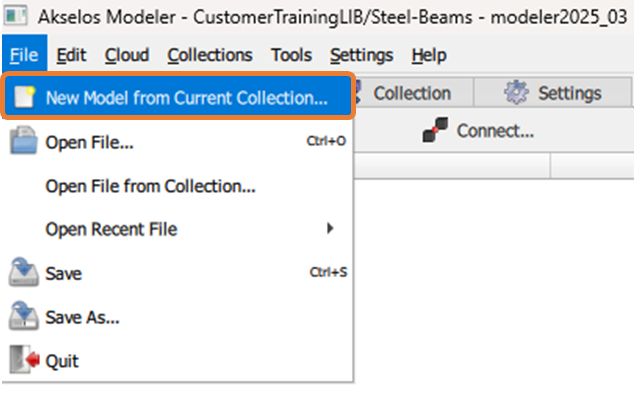Click the new model document icon
634x401 pixels.
pyautogui.click(x=24, y=97)
